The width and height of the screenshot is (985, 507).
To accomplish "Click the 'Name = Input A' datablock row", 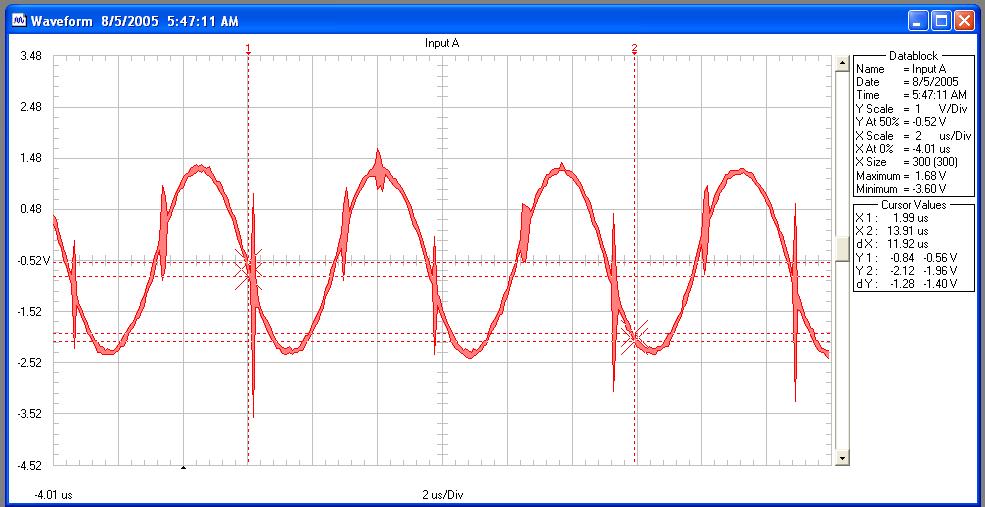I will (x=901, y=69).
